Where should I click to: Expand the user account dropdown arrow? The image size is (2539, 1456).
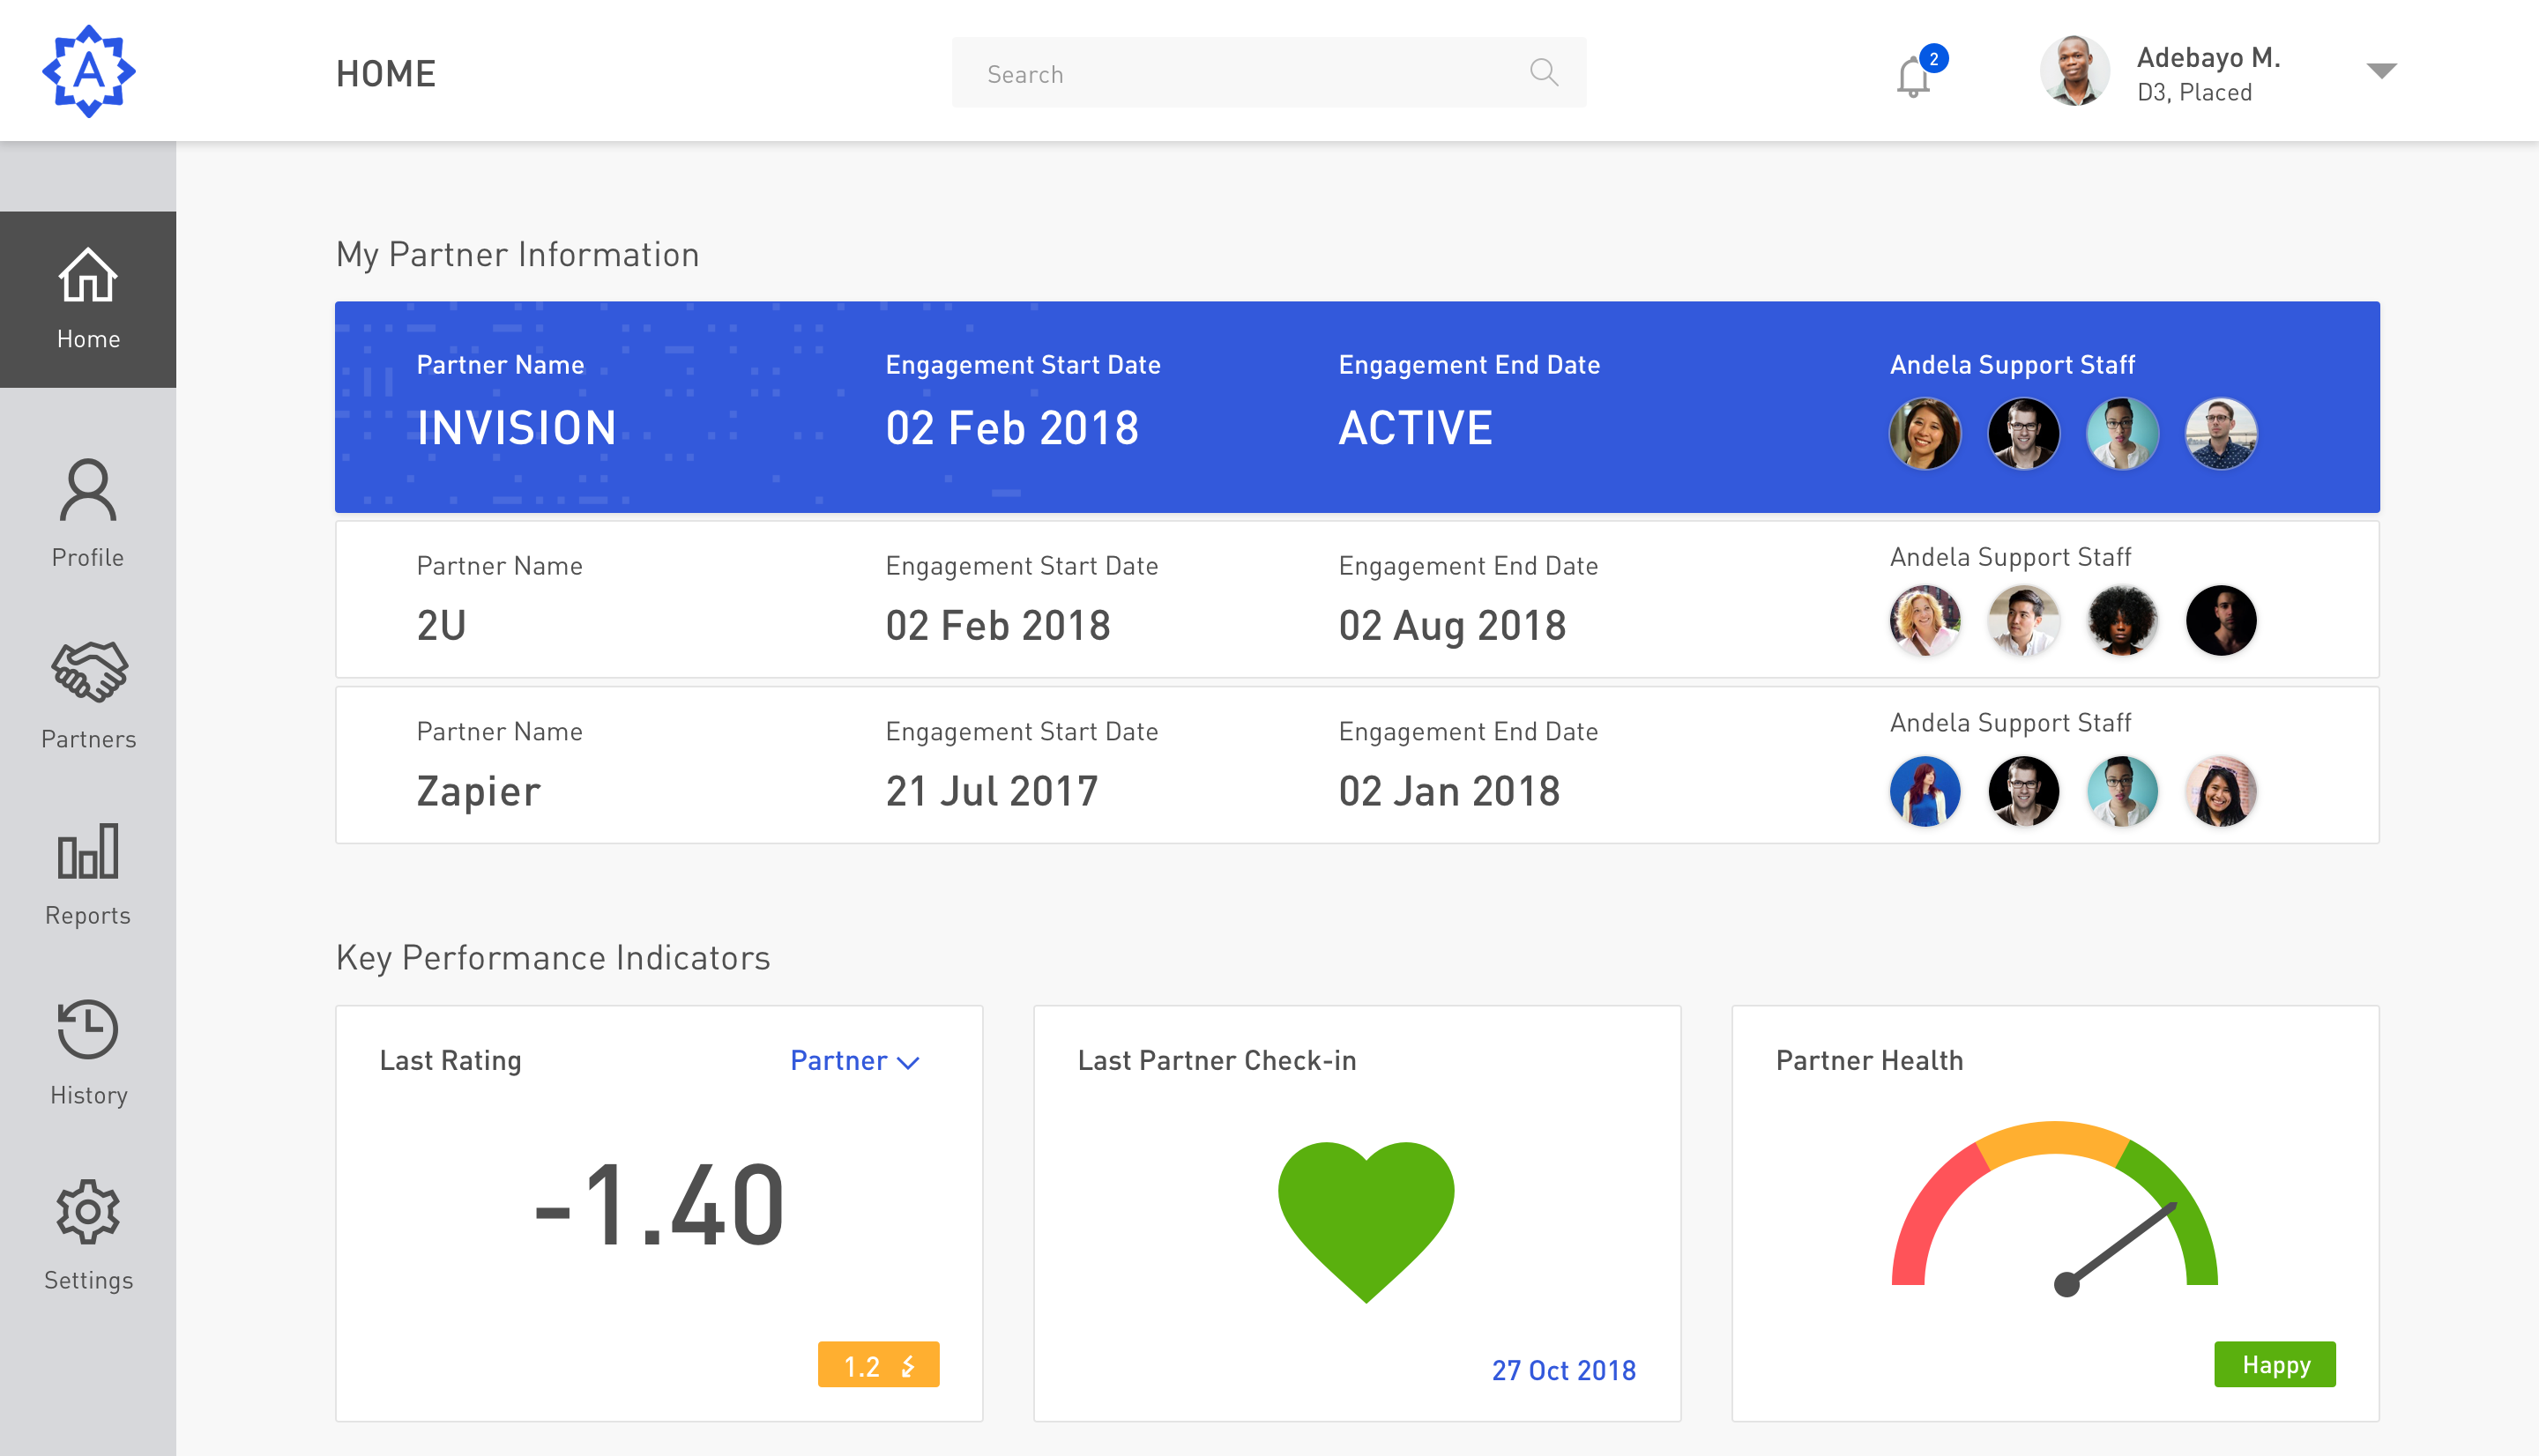pos(2381,71)
